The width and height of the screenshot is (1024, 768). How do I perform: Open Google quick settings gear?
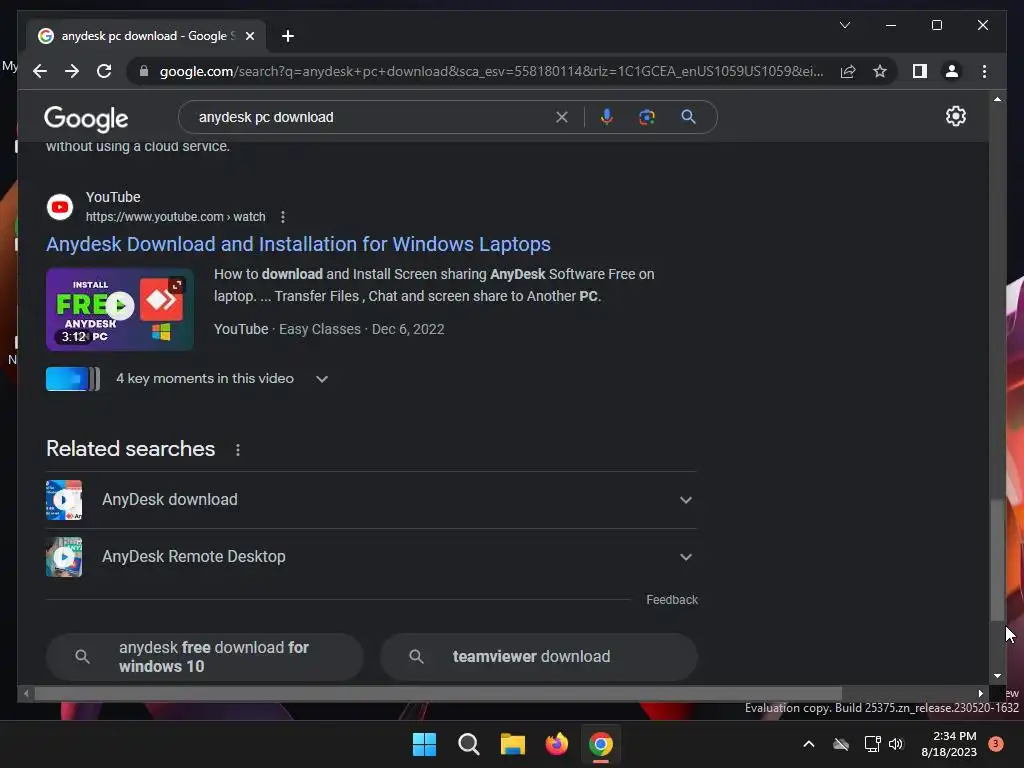click(x=955, y=116)
